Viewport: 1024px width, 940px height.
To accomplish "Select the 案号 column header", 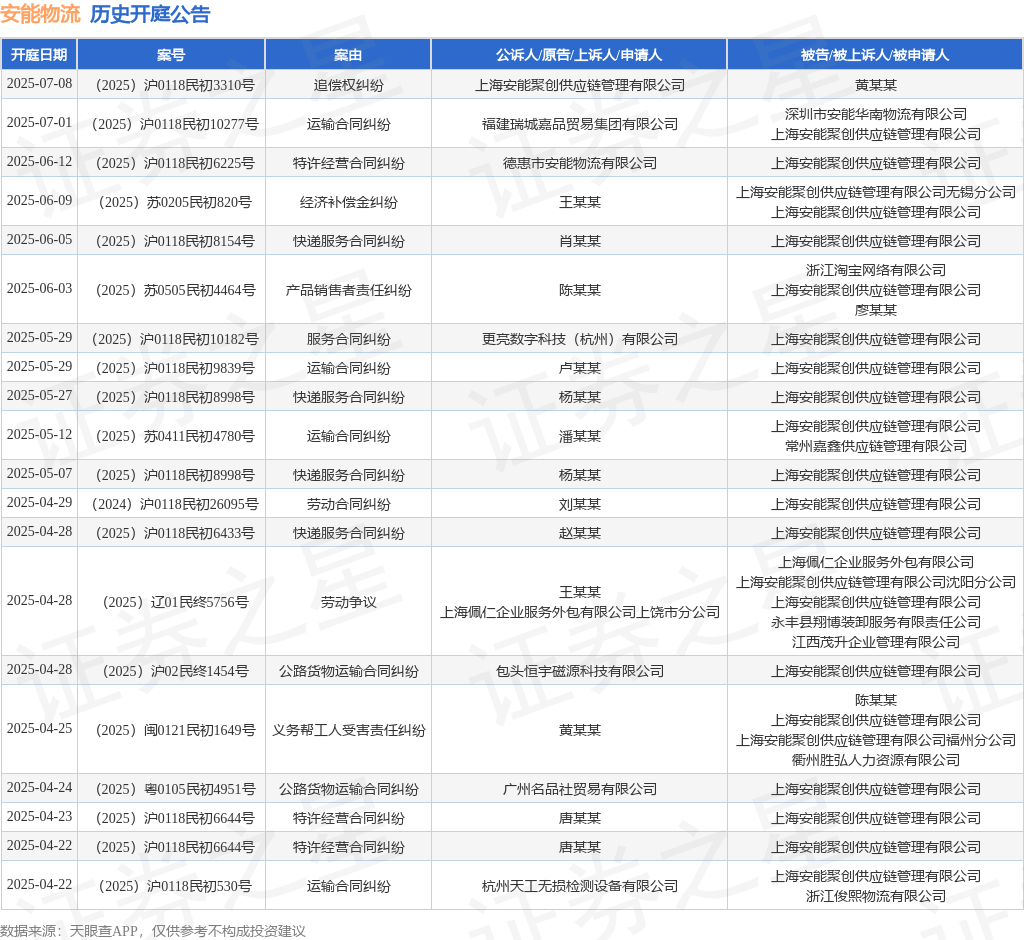I will coord(171,55).
